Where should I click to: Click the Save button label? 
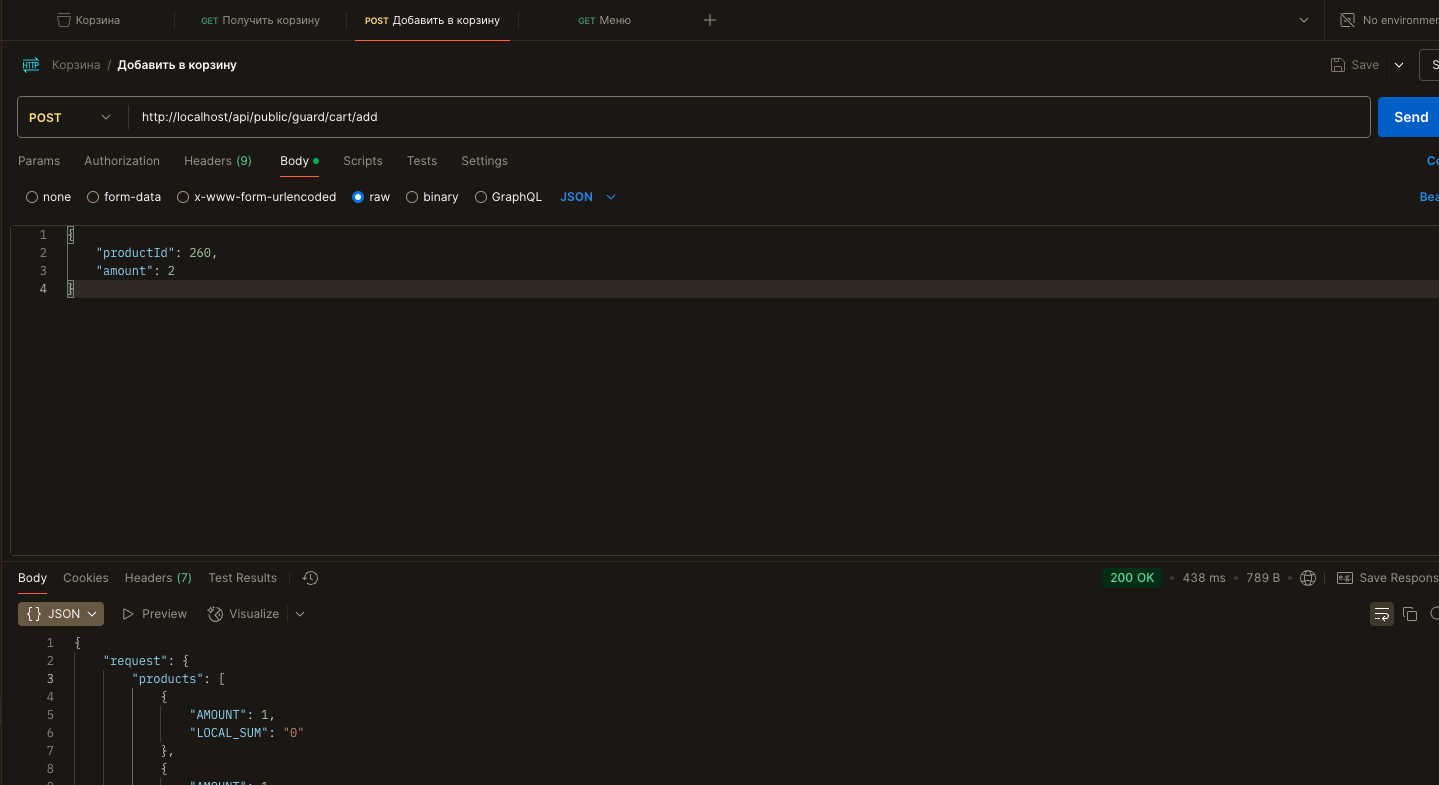1365,65
